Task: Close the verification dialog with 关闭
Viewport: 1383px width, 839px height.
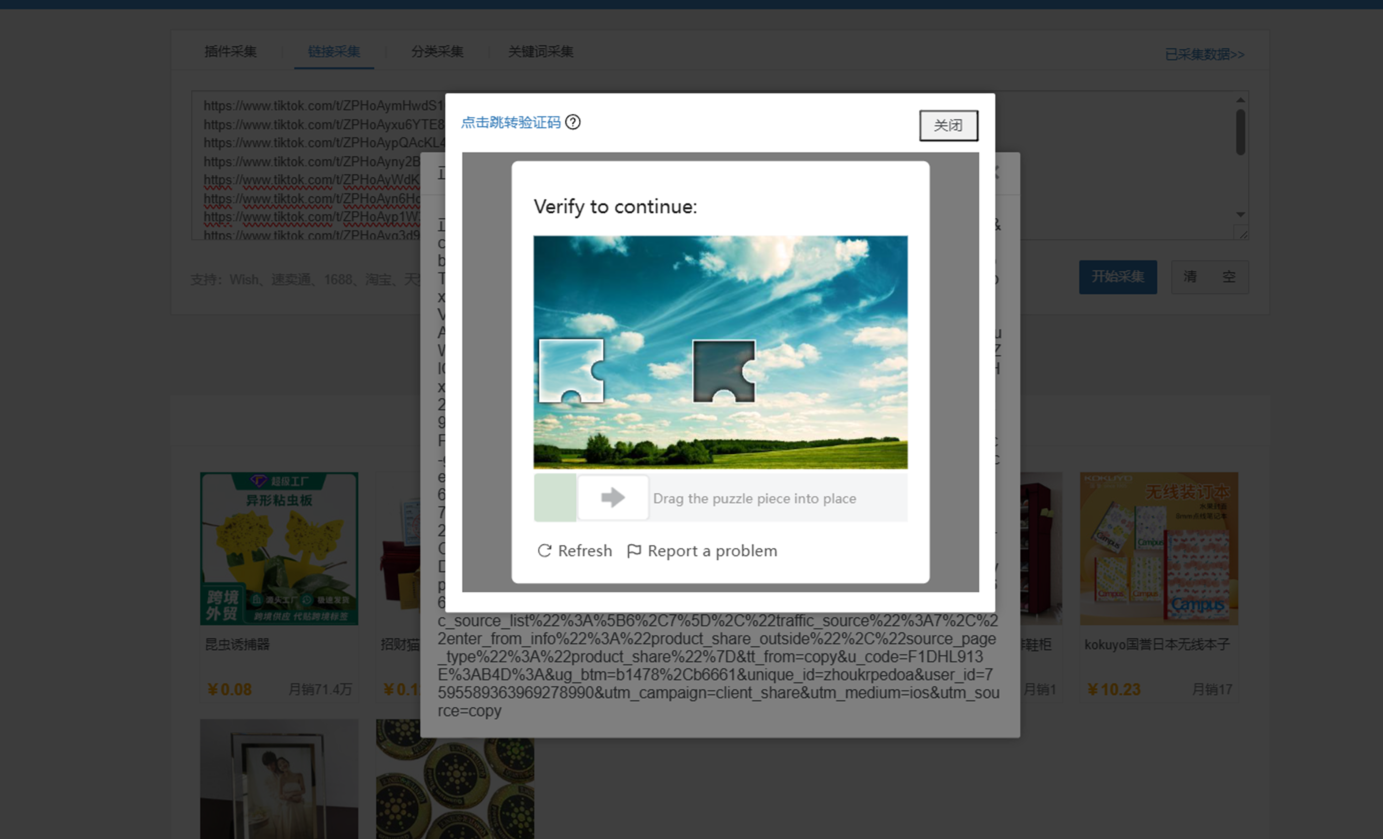Action: pos(948,126)
